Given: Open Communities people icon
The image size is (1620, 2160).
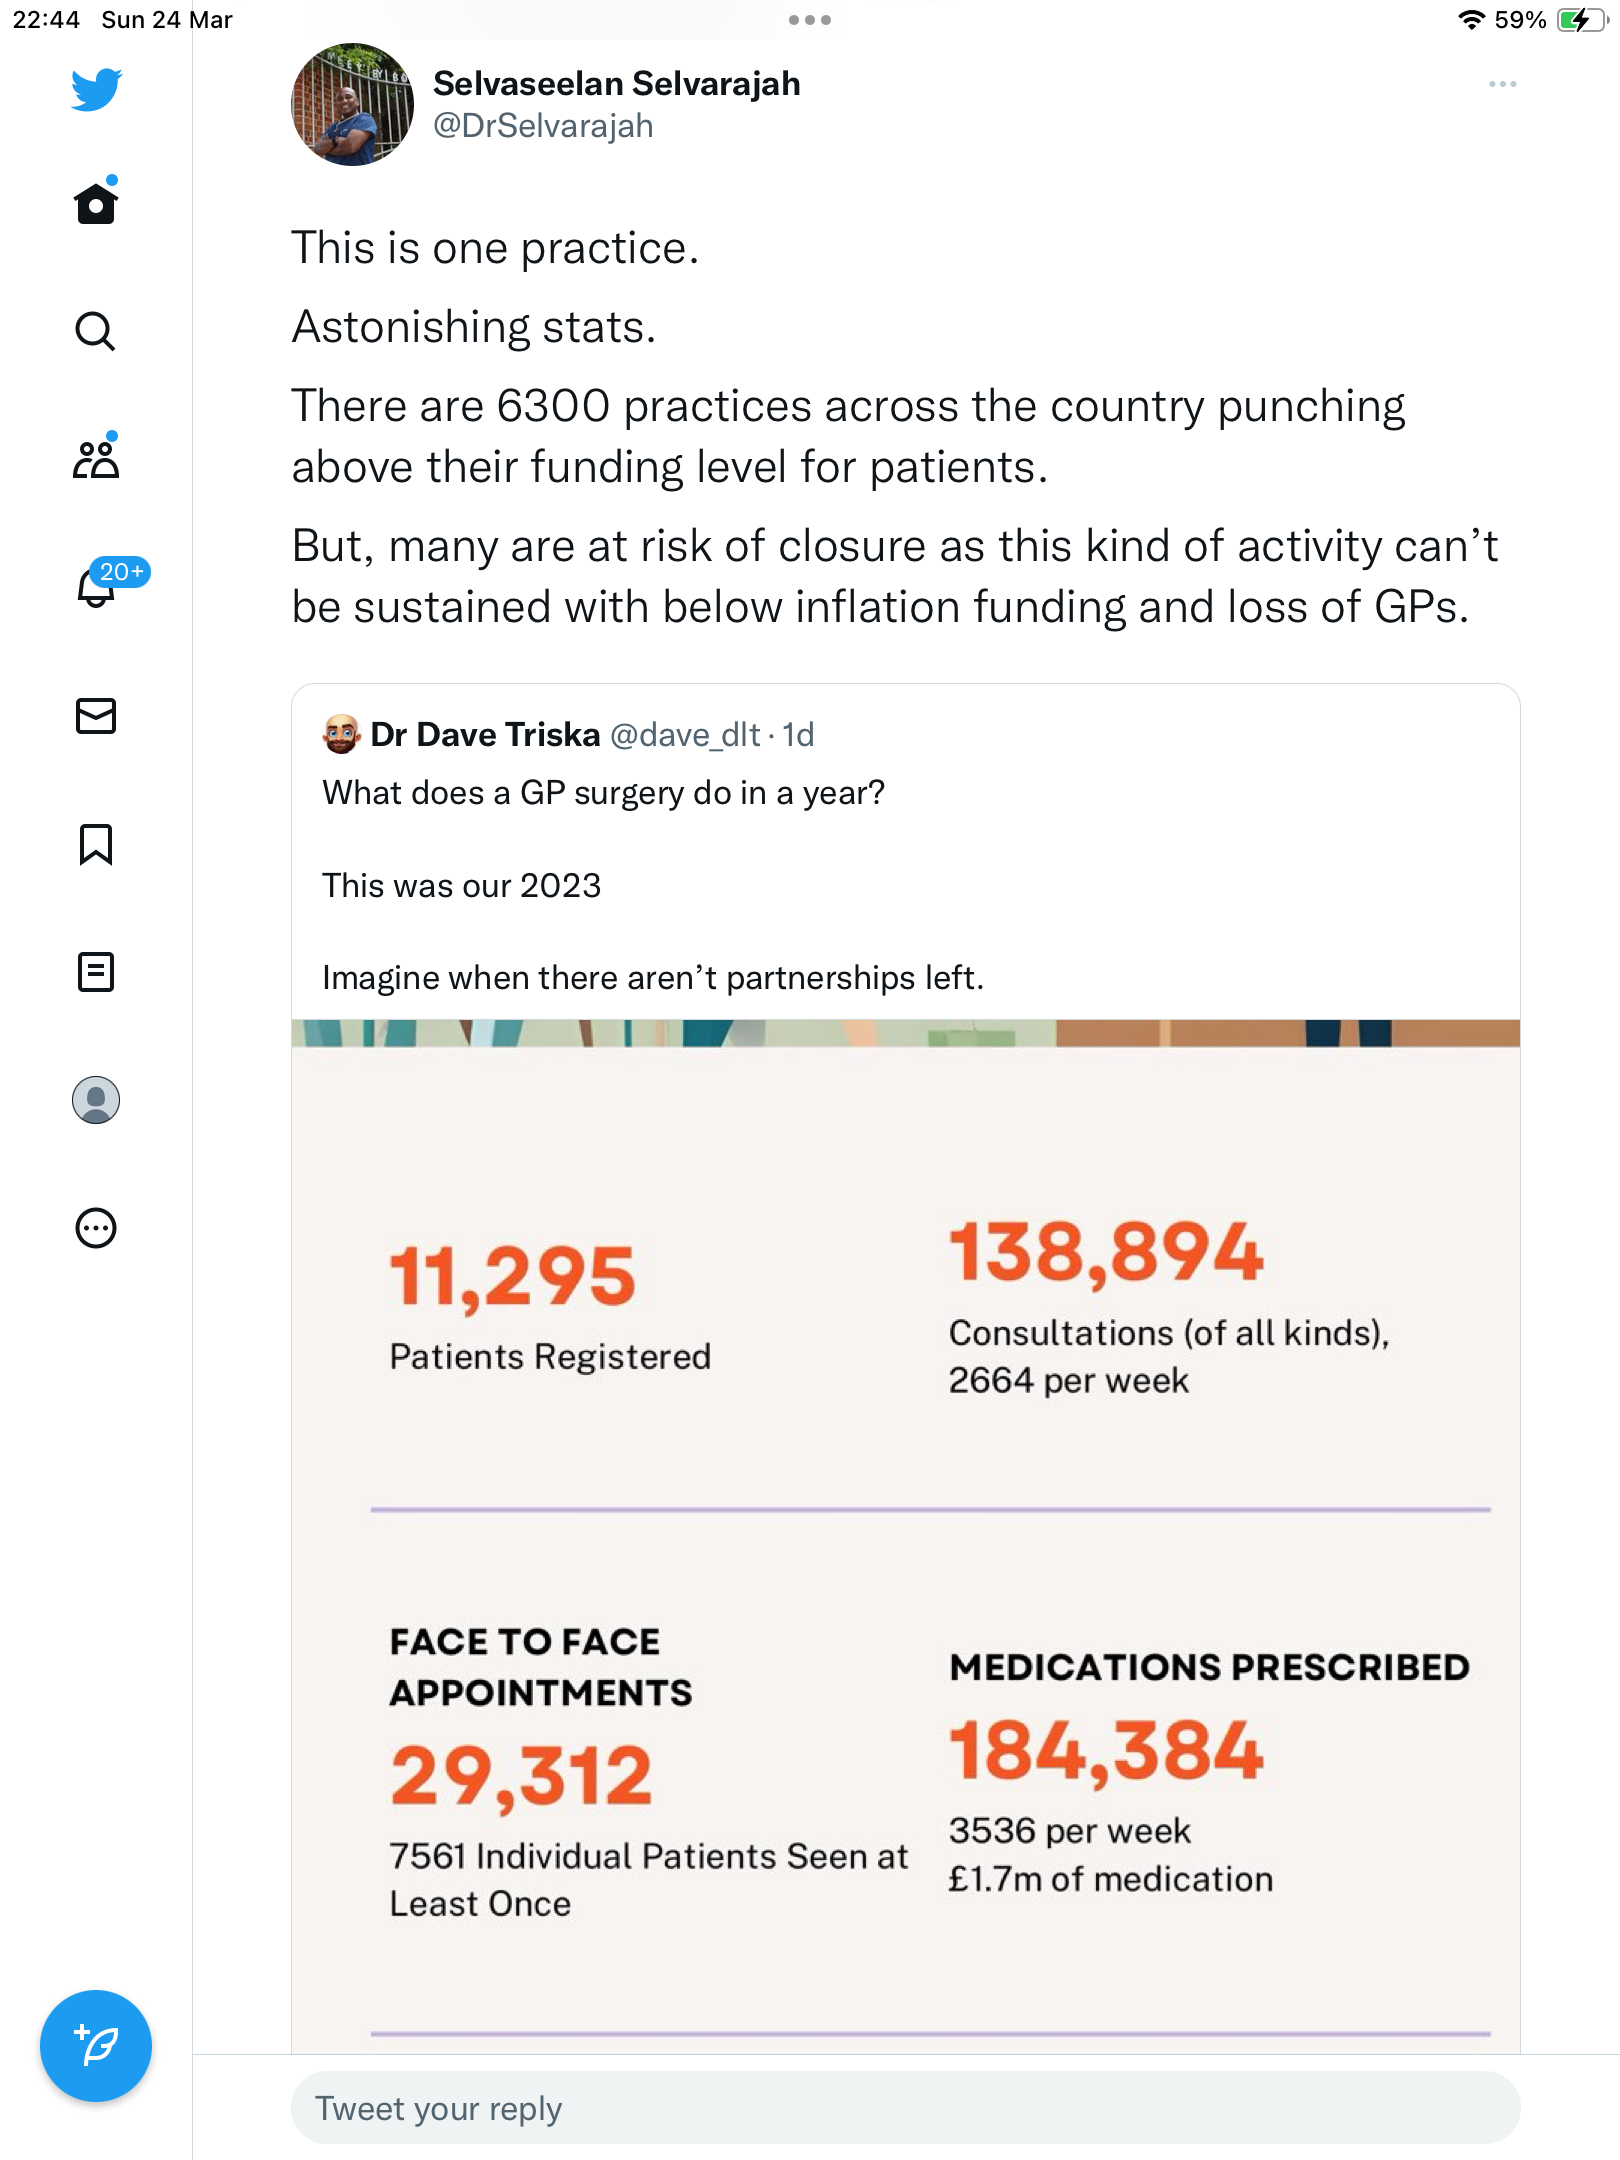Looking at the screenshot, I should (x=96, y=458).
